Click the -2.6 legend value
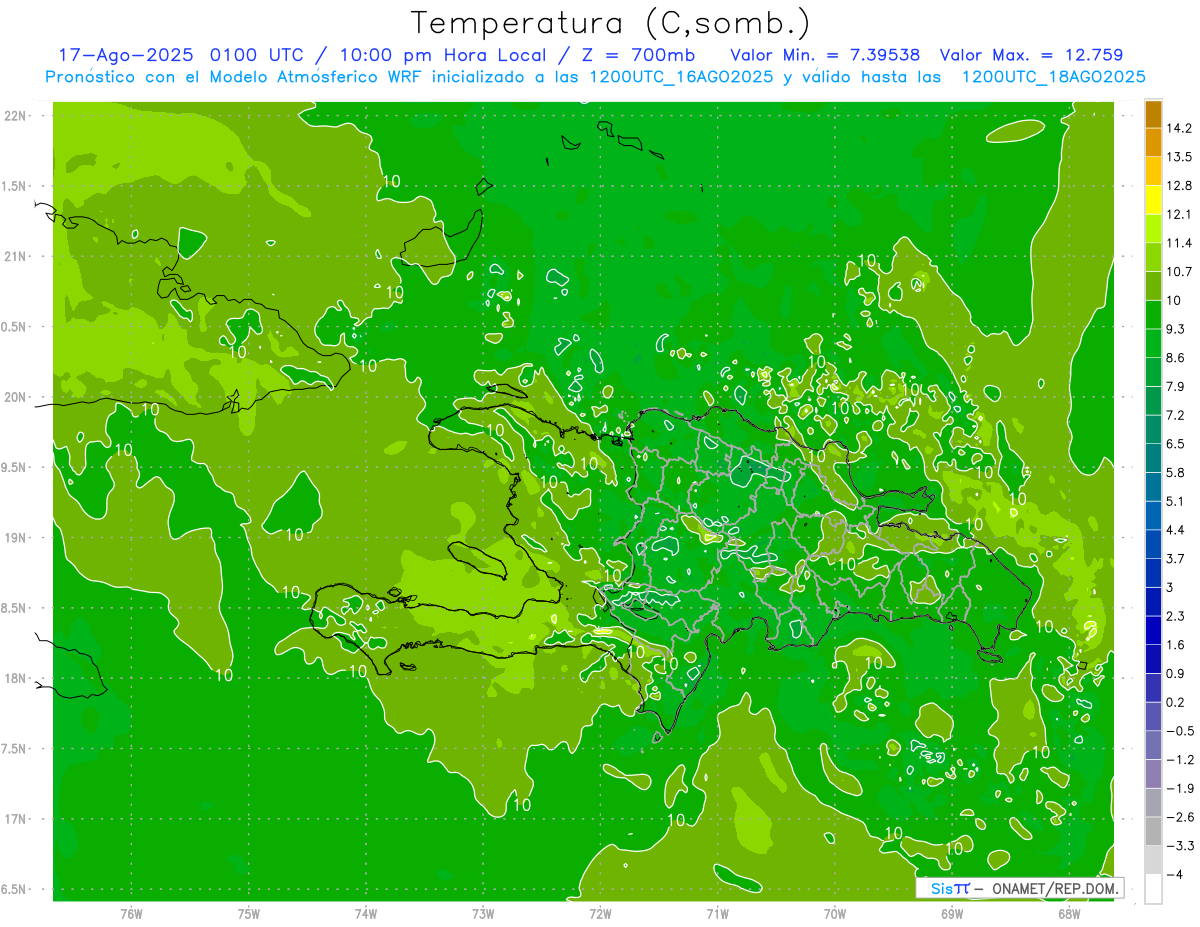Viewport: 1200px width, 927px height. point(1178,816)
